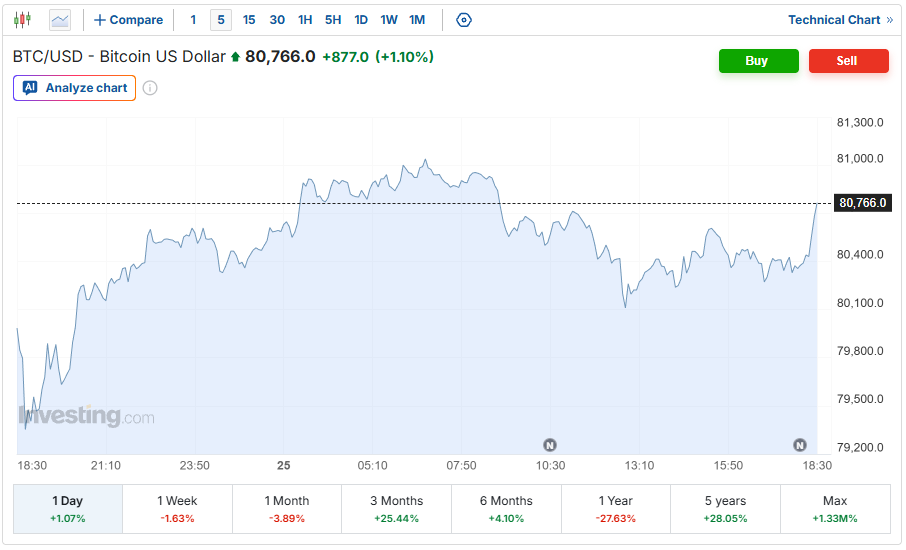Screen dimensions: 906x550
Task: Switch to area chart type
Action: 60,20
